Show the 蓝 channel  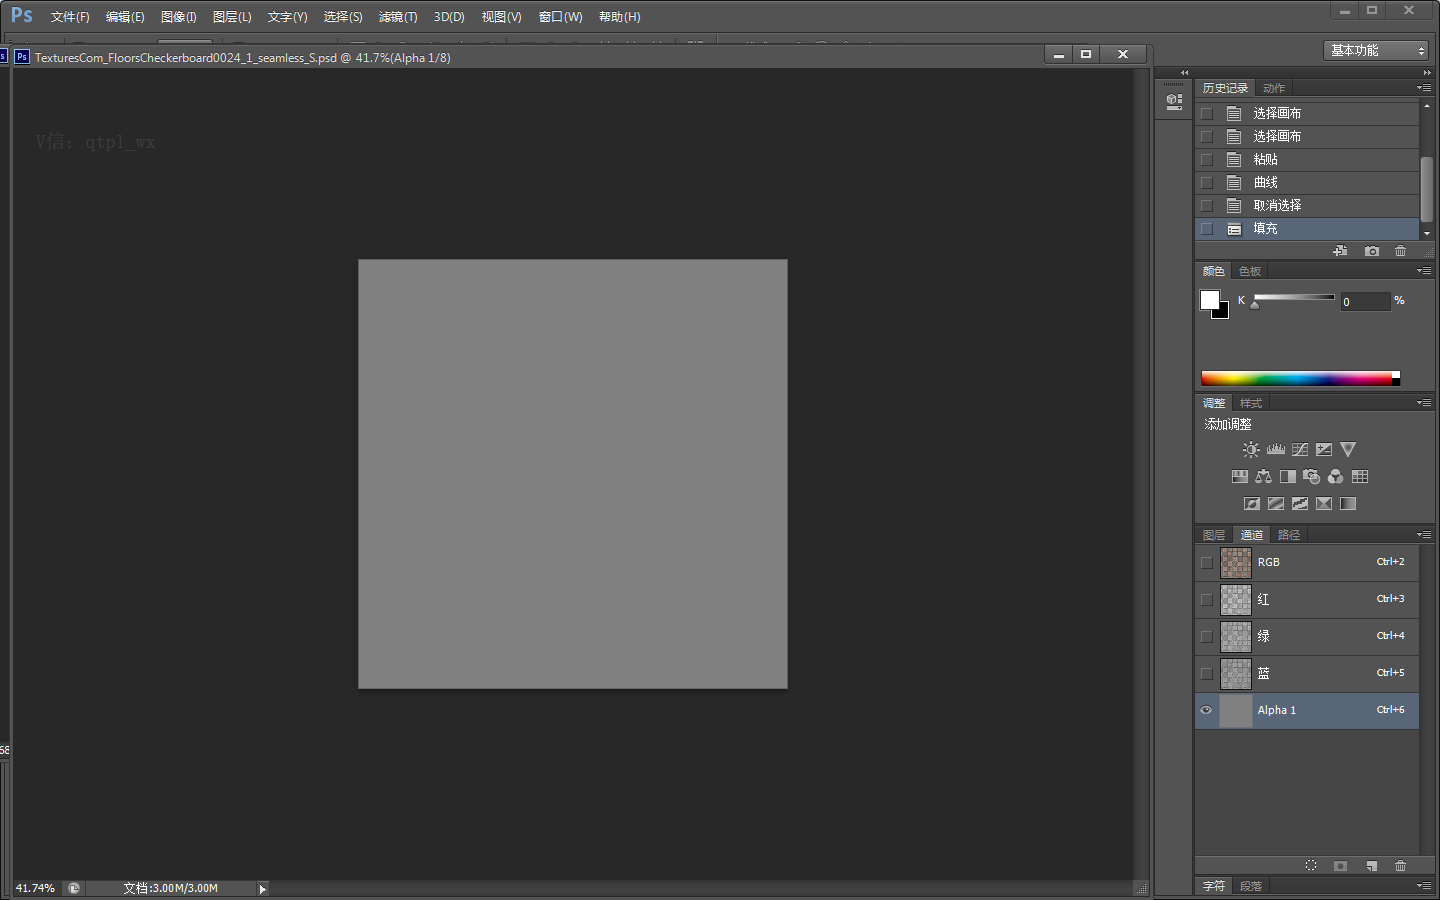[1206, 673]
